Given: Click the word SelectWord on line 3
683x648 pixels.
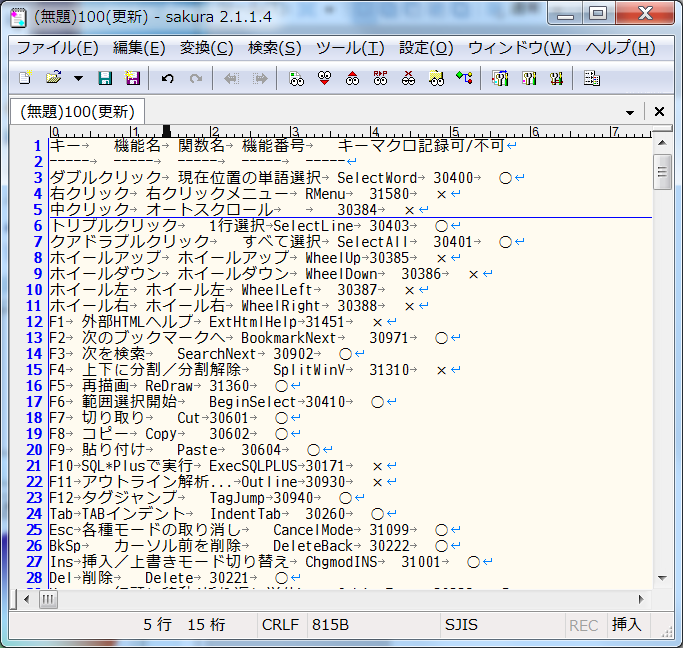Looking at the screenshot, I should coord(377,178).
